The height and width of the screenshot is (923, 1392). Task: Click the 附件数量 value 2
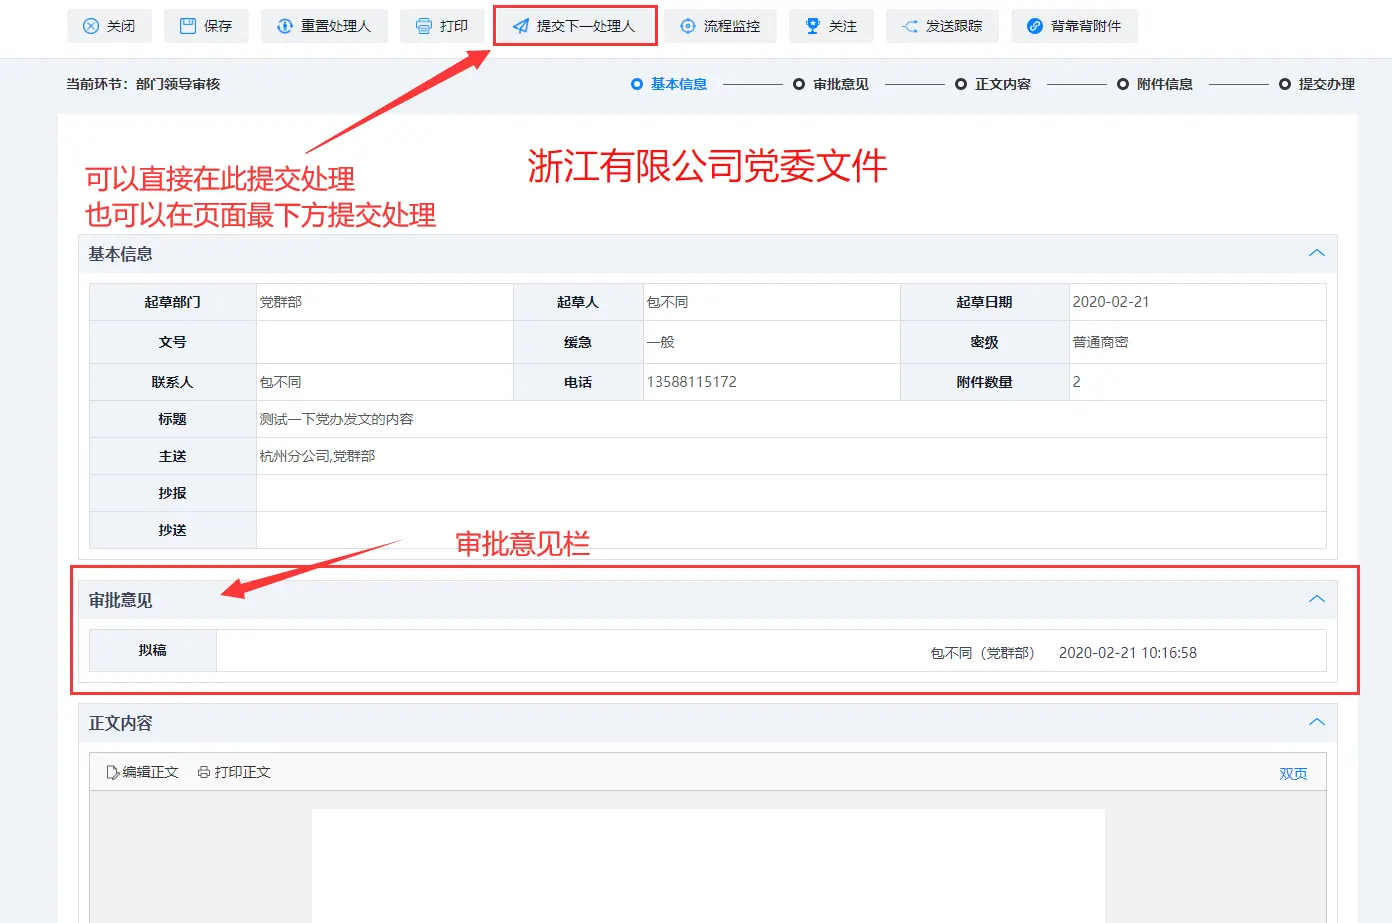click(x=1076, y=382)
